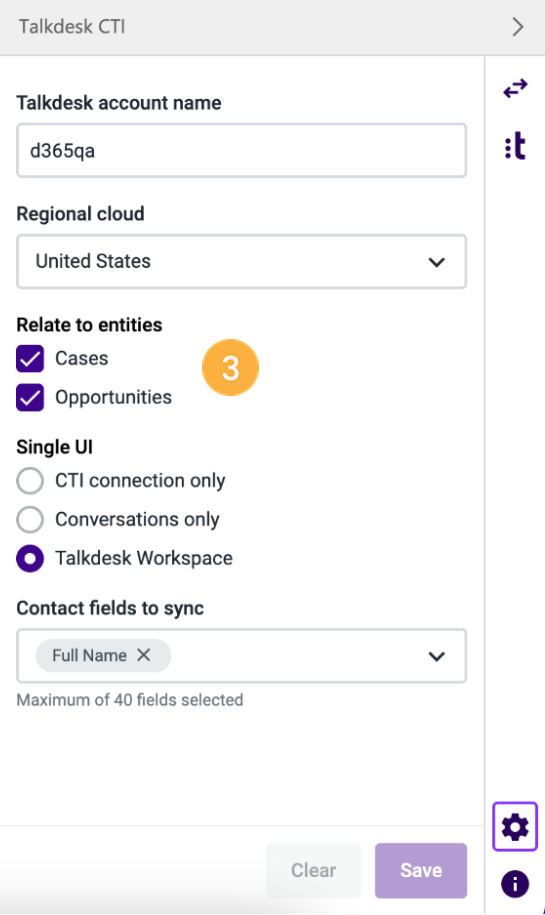Choose the Talkdesk Workspace radio option
545x915 pixels.
click(30, 558)
